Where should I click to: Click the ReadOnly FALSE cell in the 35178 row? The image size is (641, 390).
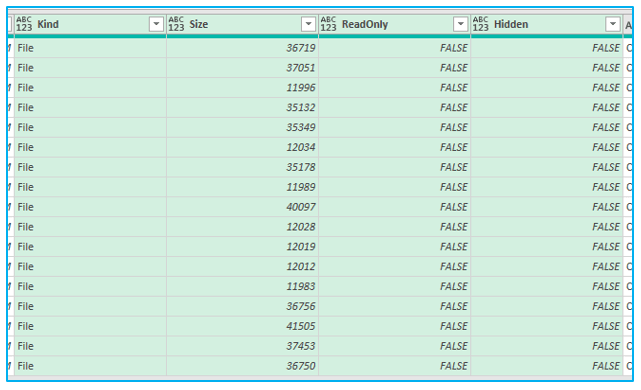[394, 167]
